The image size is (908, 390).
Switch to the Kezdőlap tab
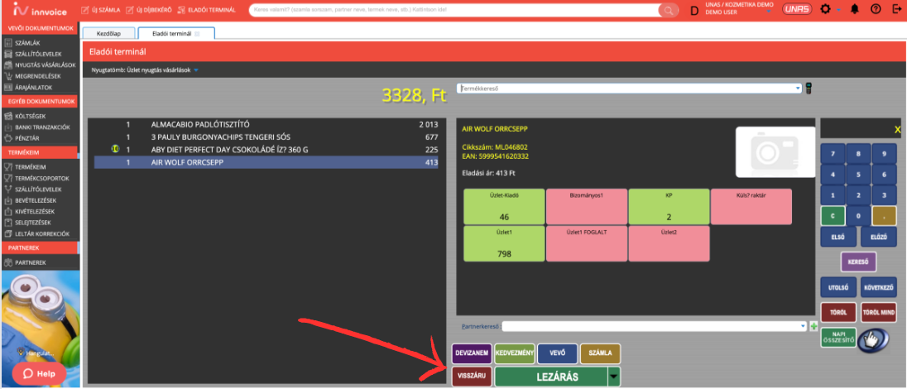click(x=109, y=34)
